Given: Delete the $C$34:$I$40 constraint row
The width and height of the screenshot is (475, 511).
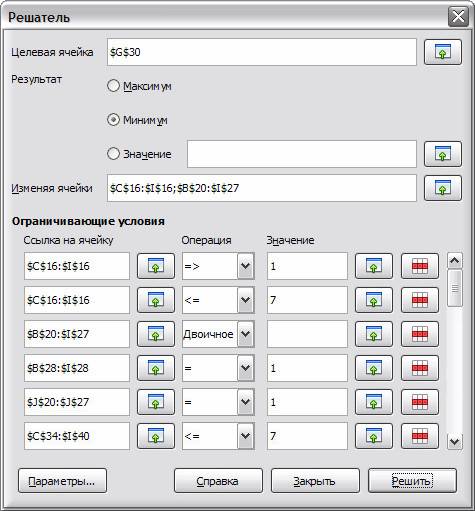Looking at the screenshot, I should pos(420,436).
